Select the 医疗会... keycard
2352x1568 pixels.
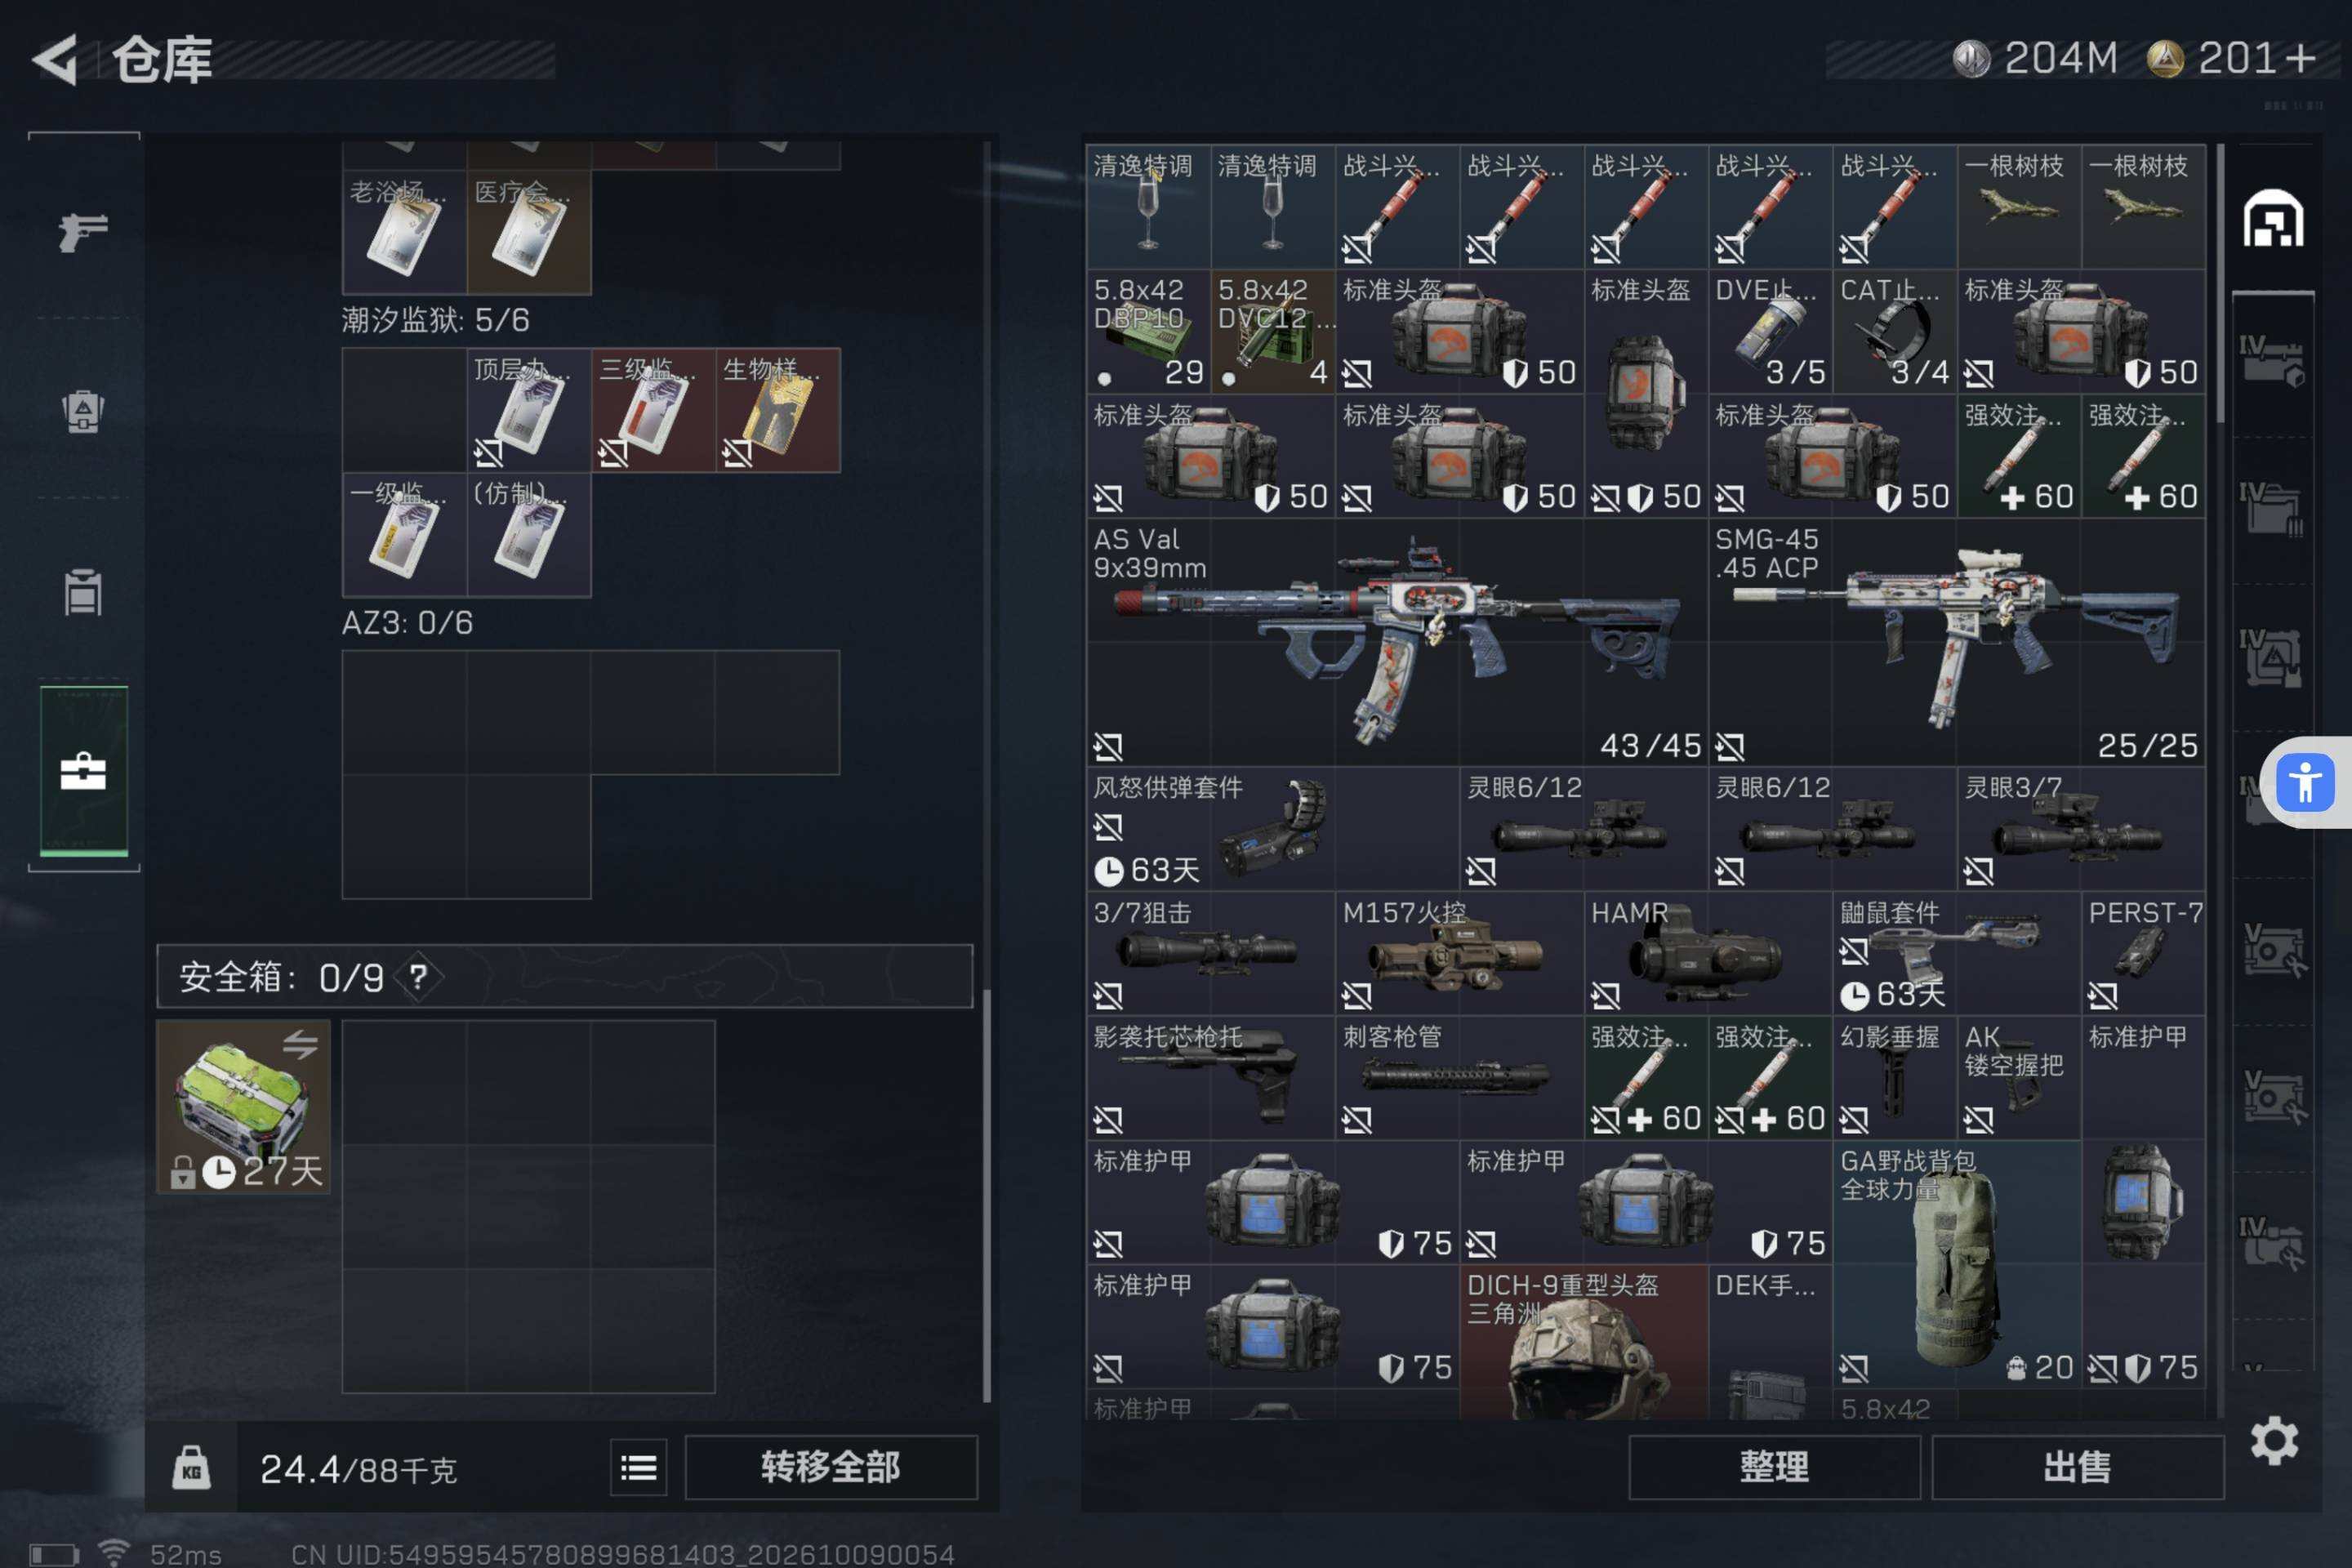tap(529, 232)
